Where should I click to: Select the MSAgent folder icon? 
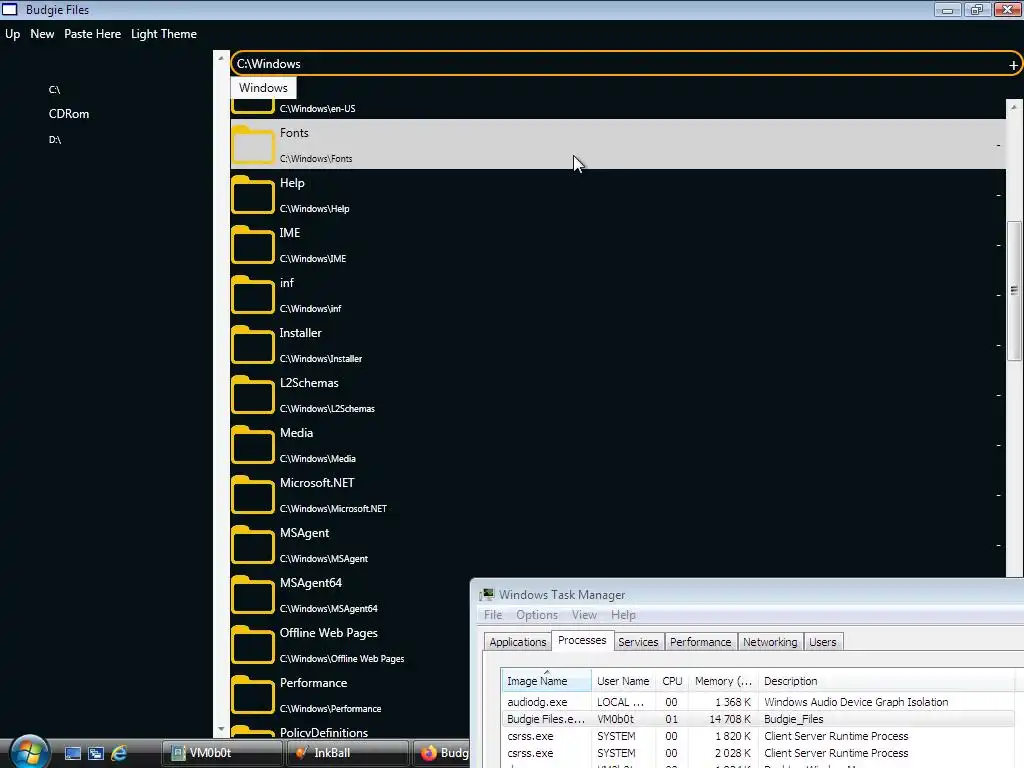253,545
